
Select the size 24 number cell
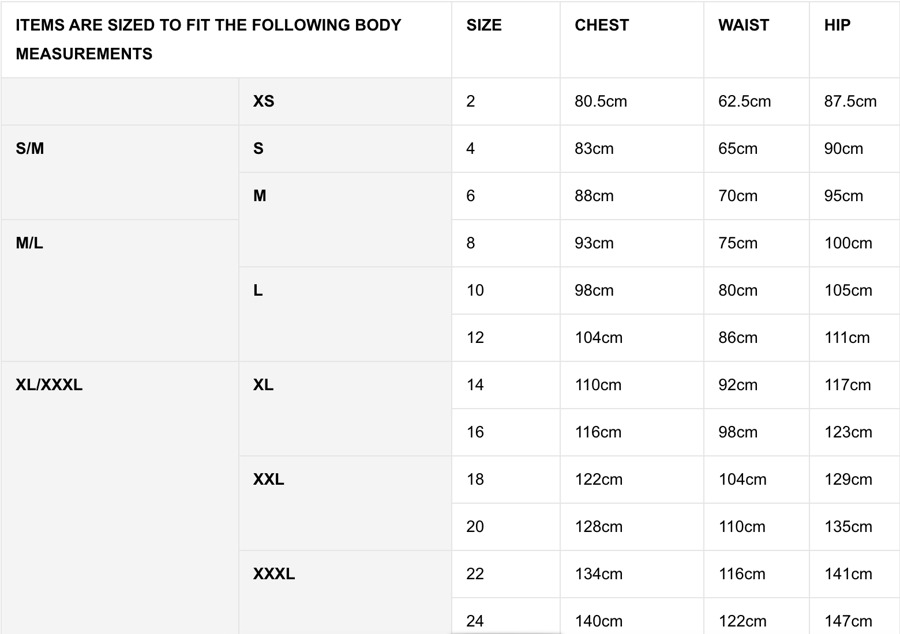click(x=475, y=621)
